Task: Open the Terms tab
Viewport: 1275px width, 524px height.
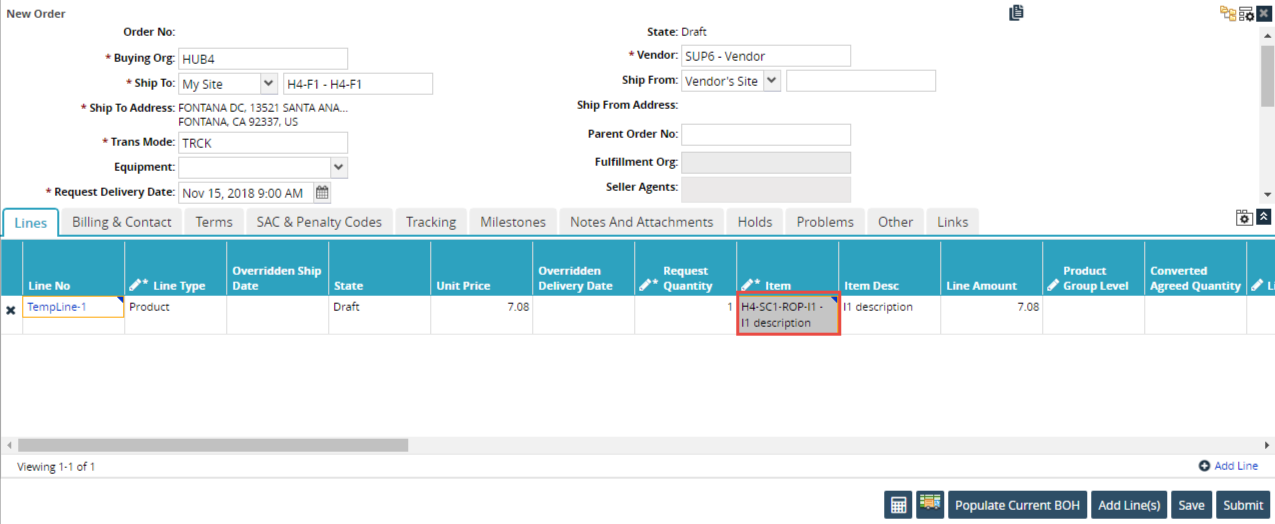Action: point(214,222)
